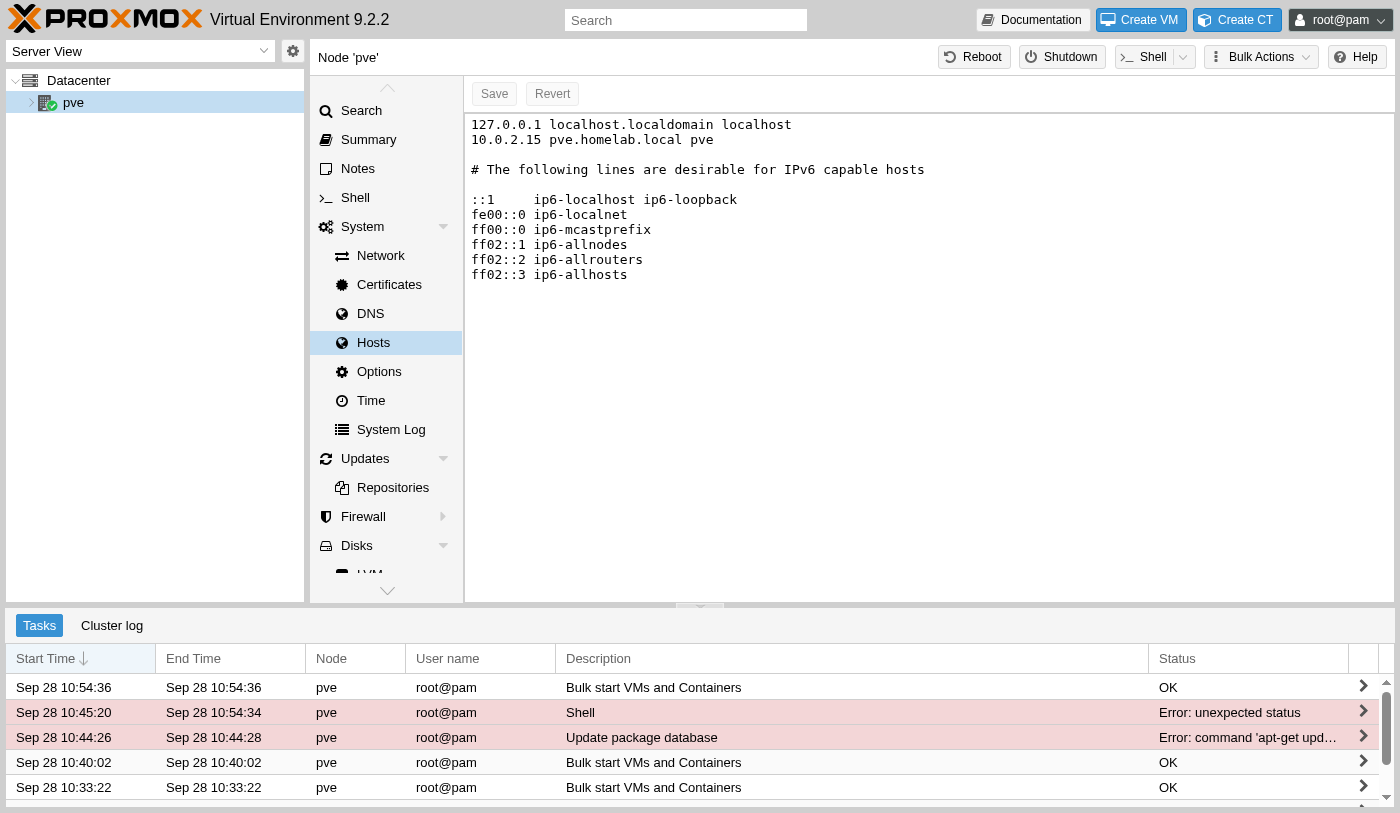Click the Save button
This screenshot has height=813, width=1400.
[x=494, y=94]
